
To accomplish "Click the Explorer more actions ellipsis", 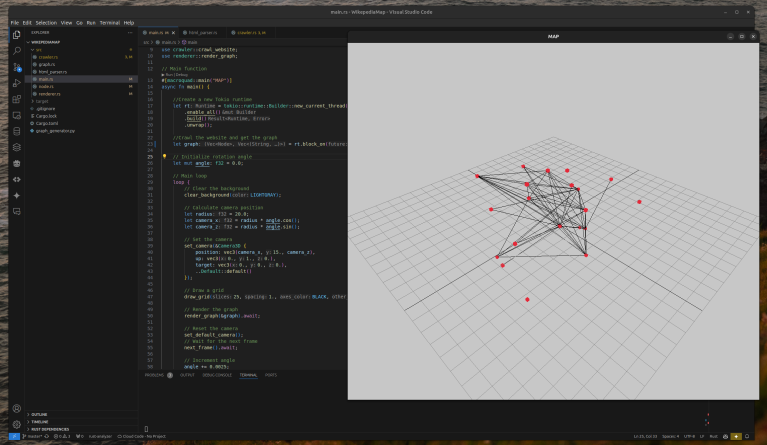I will point(130,33).
